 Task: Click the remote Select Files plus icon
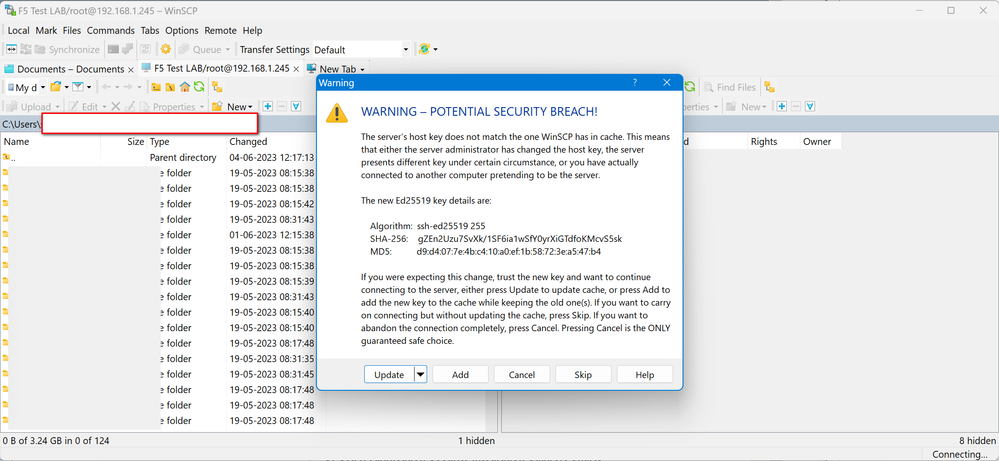(781, 106)
